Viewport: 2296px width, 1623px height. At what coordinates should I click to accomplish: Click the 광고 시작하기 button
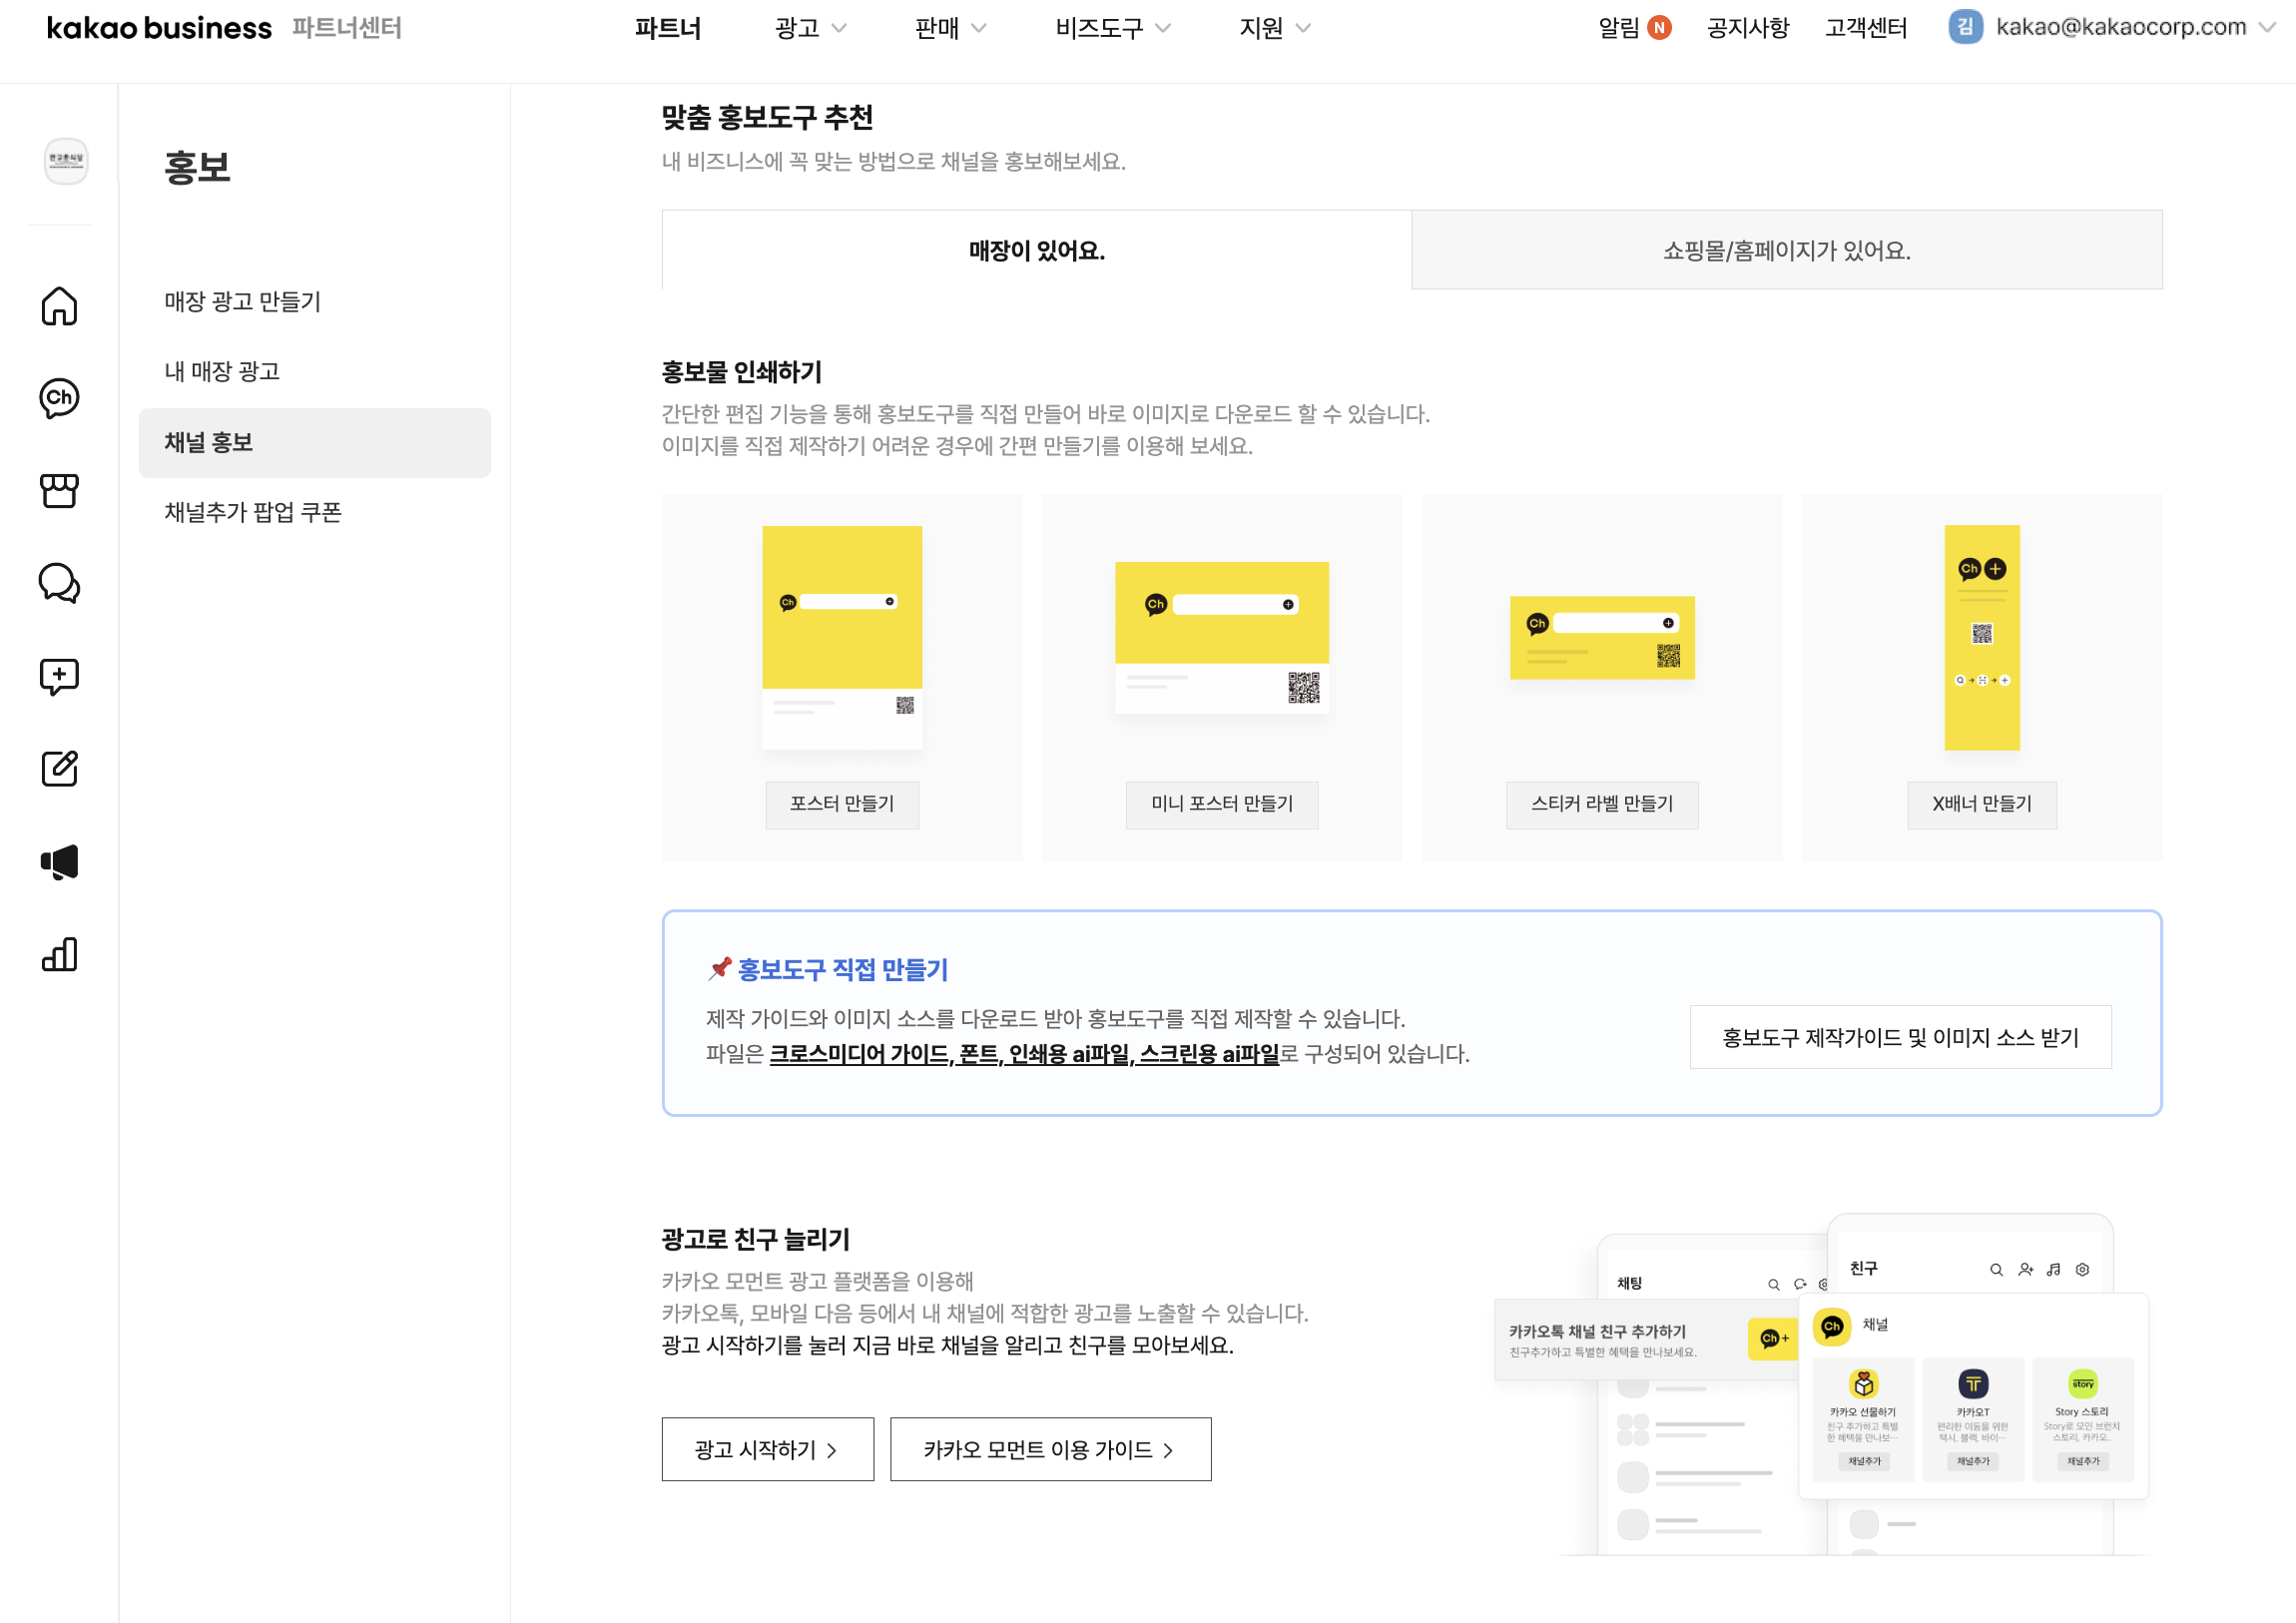tap(767, 1449)
